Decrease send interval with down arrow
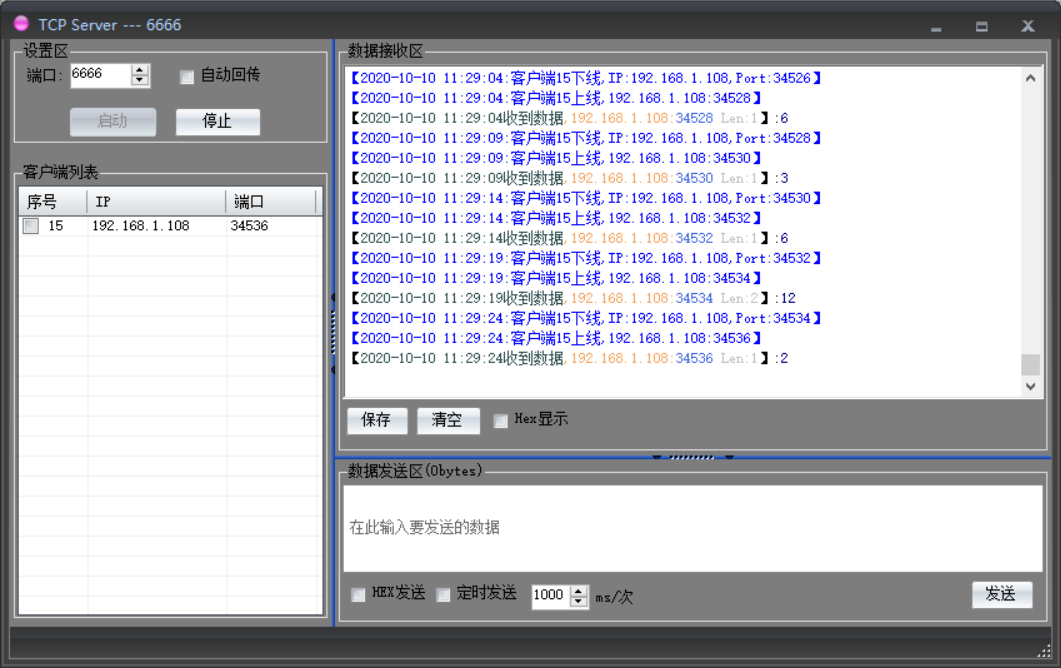 point(579,601)
